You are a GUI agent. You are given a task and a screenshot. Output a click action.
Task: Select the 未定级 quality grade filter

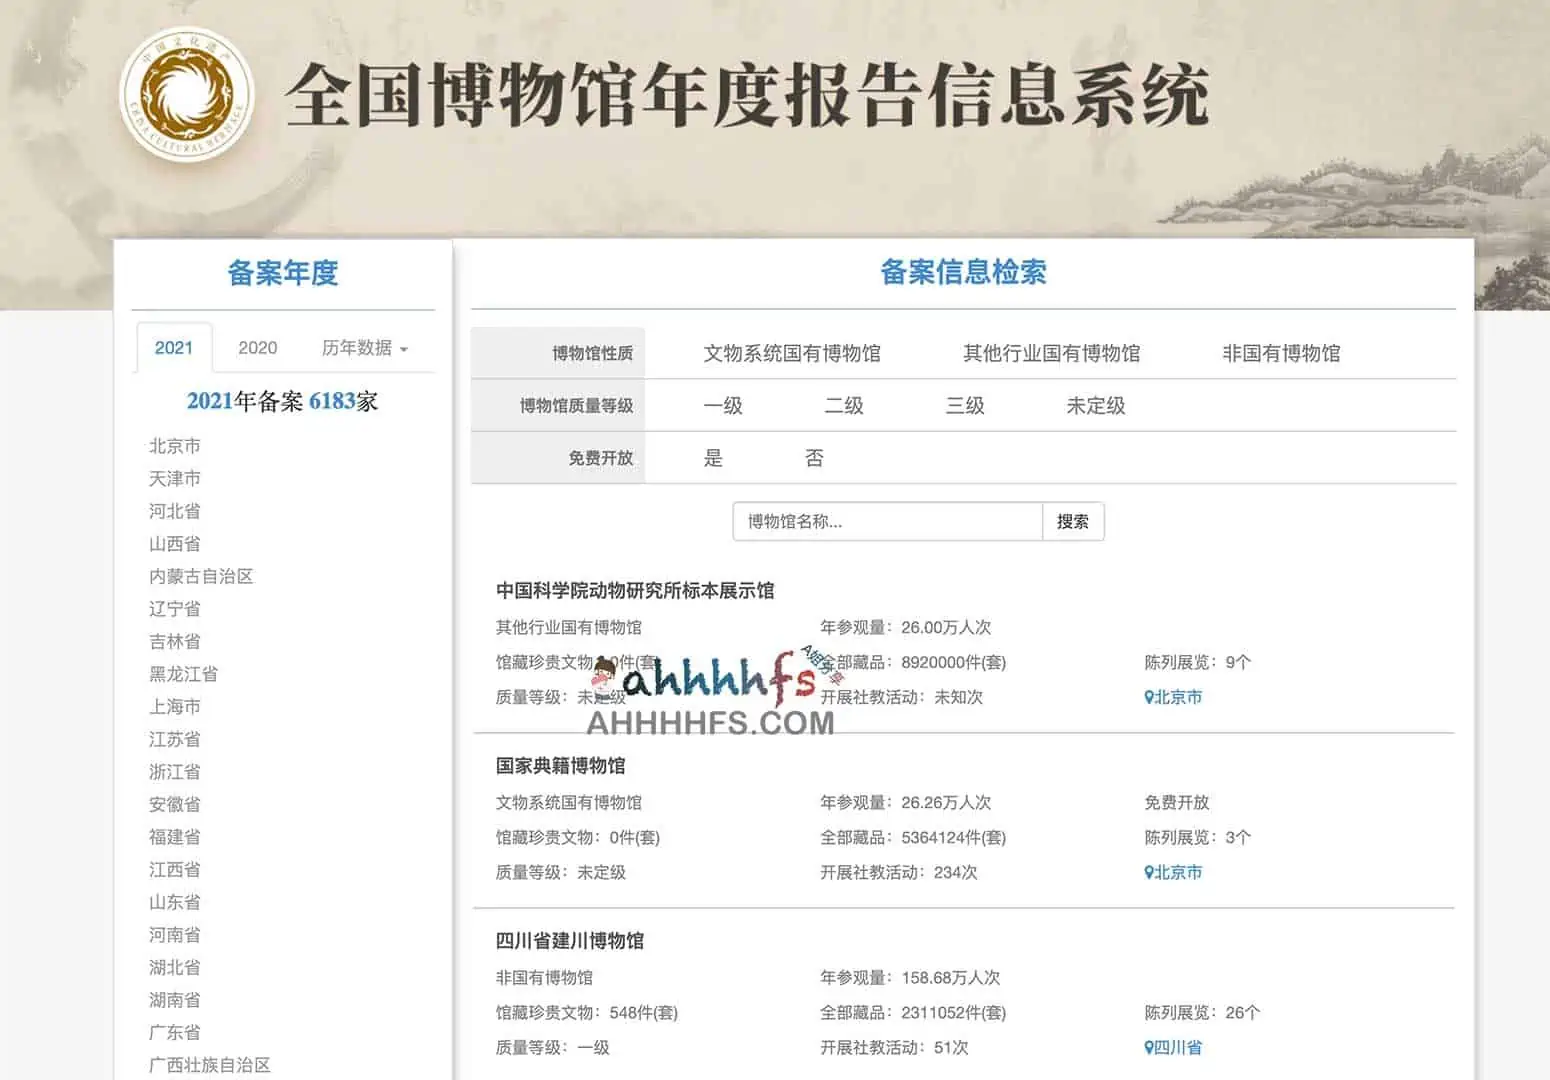click(1094, 405)
